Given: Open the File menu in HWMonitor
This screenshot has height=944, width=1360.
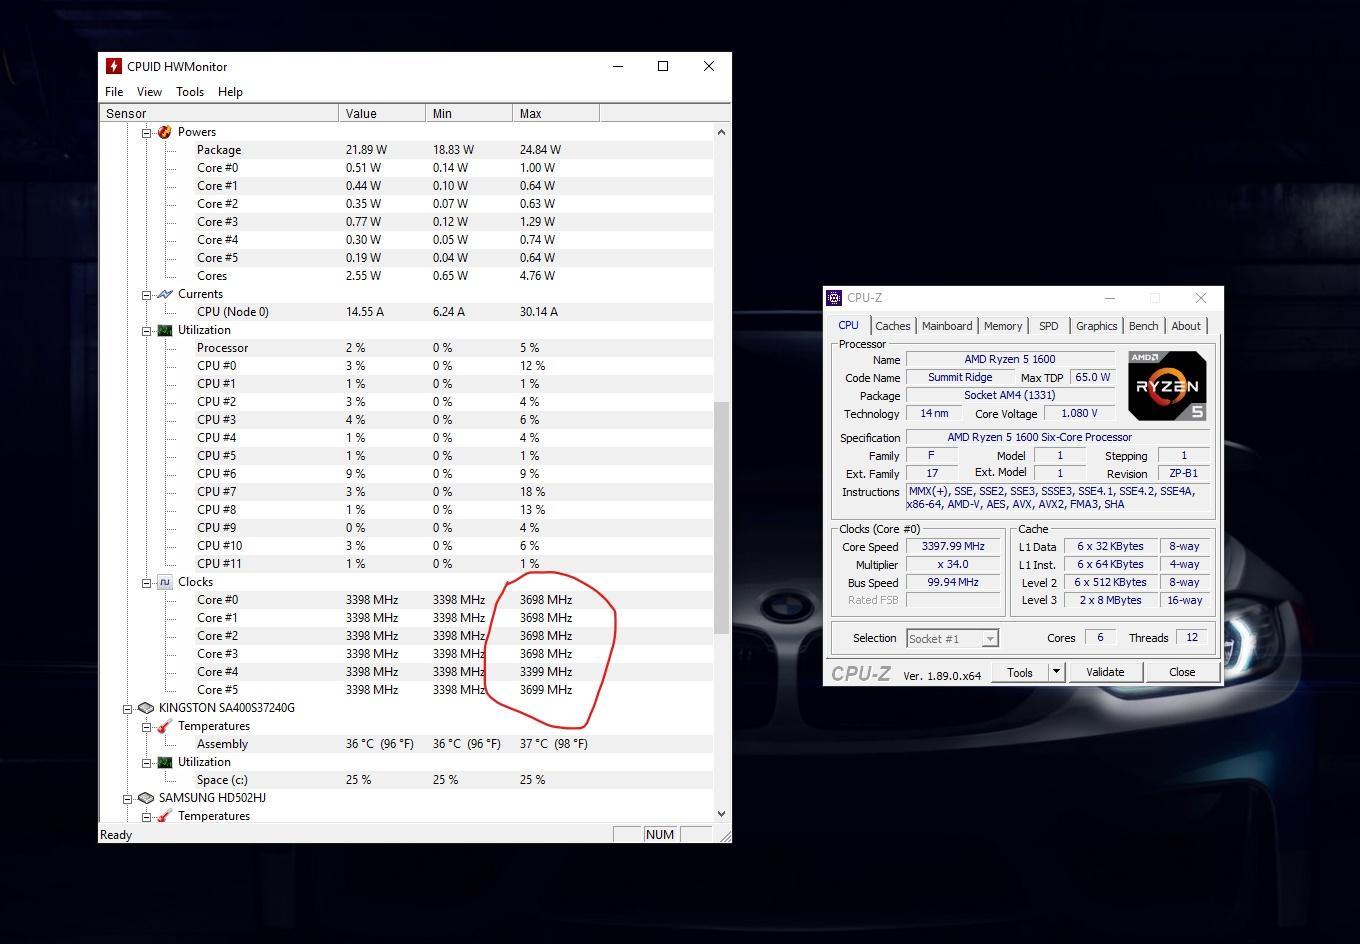Looking at the screenshot, I should click(114, 92).
